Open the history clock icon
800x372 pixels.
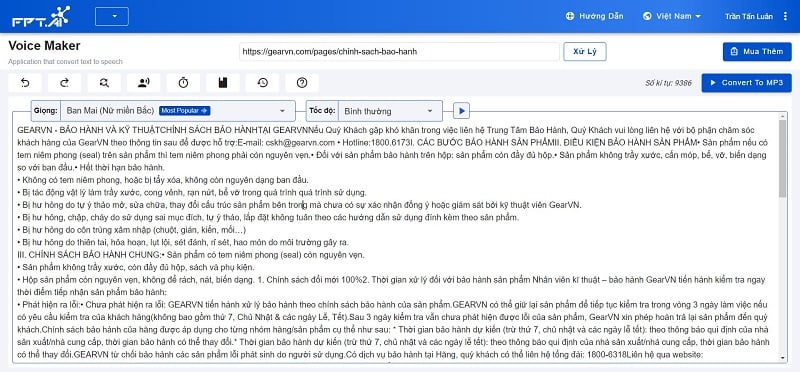(x=262, y=83)
